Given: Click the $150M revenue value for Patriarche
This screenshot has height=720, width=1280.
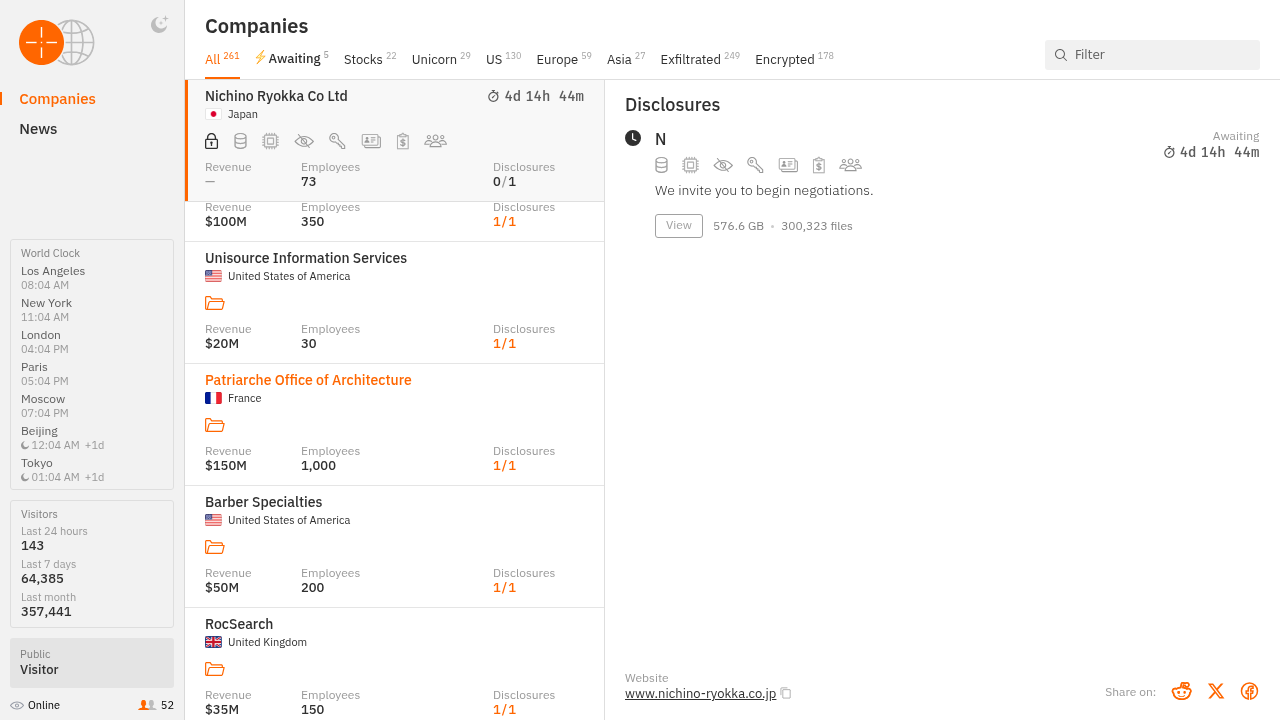Looking at the screenshot, I should click(x=226, y=466).
